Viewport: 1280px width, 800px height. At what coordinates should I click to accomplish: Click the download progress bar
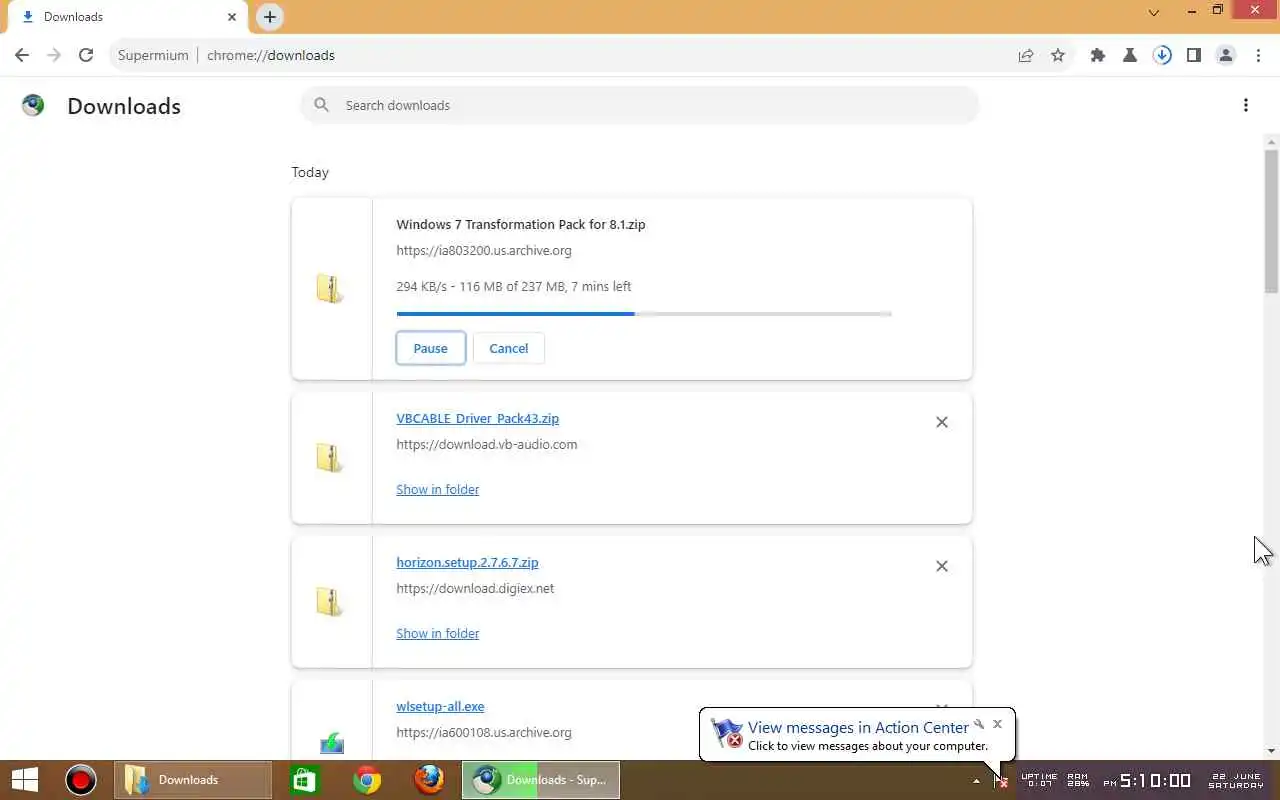pos(644,314)
